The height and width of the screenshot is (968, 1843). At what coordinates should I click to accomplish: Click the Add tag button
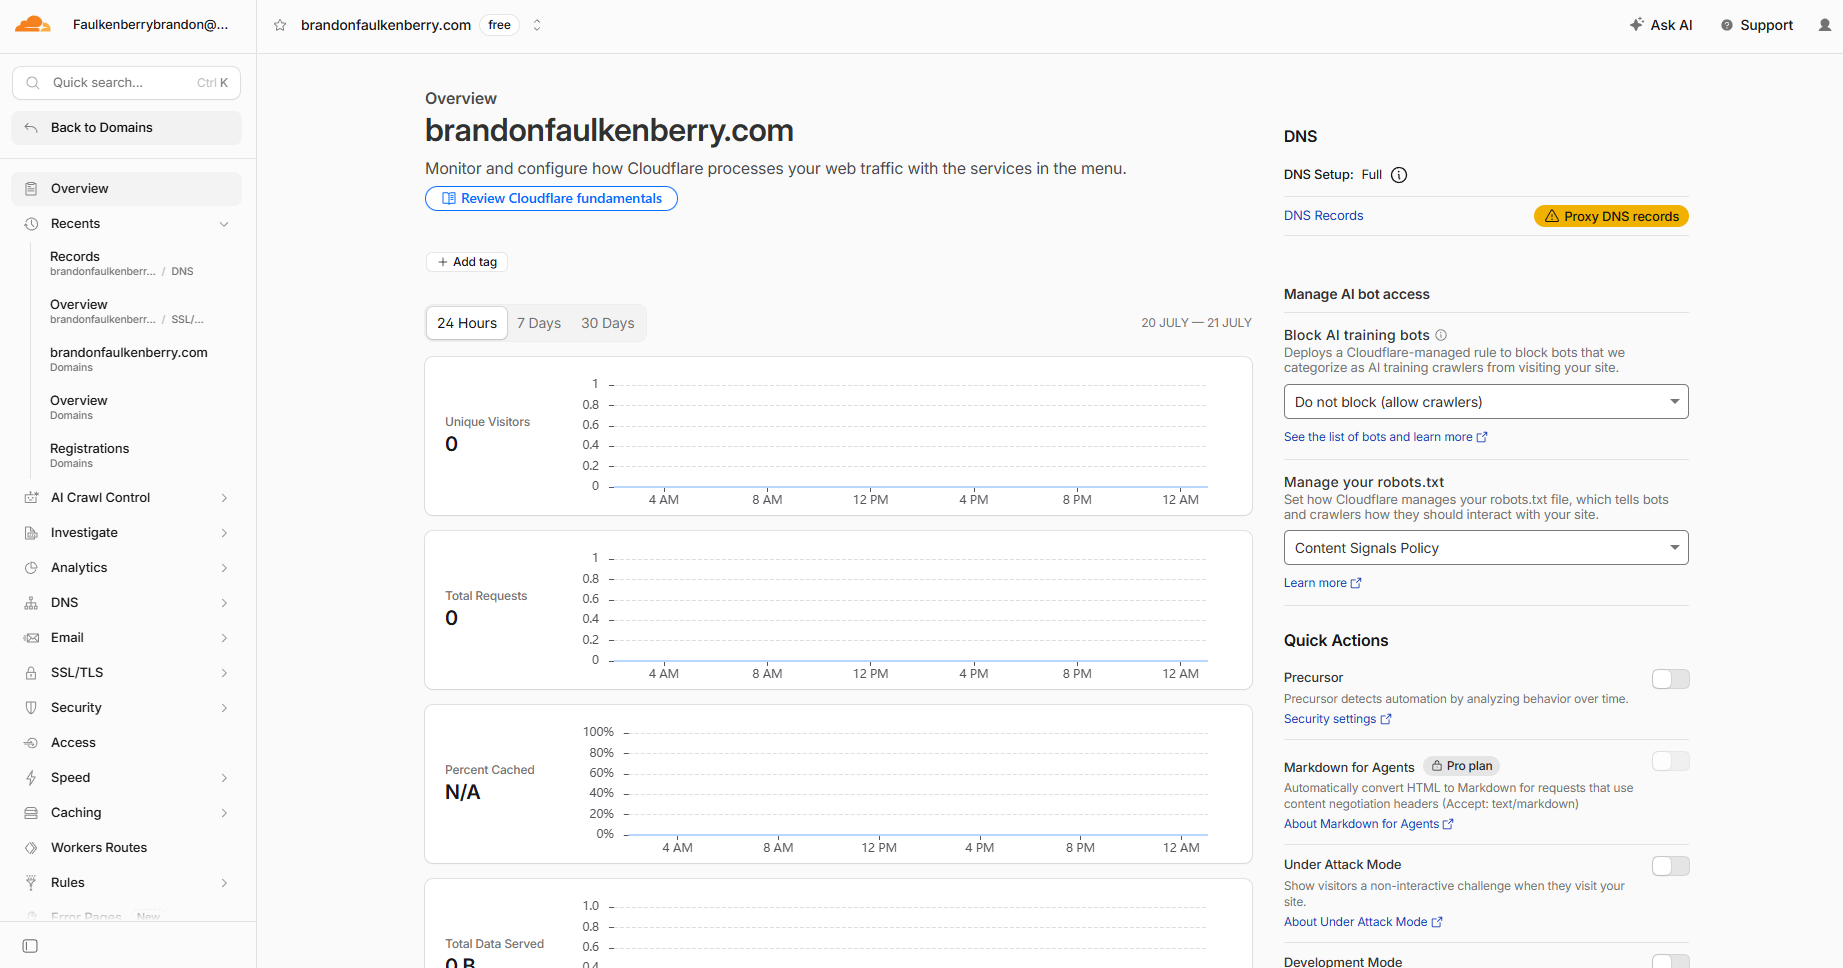pyautogui.click(x=467, y=262)
